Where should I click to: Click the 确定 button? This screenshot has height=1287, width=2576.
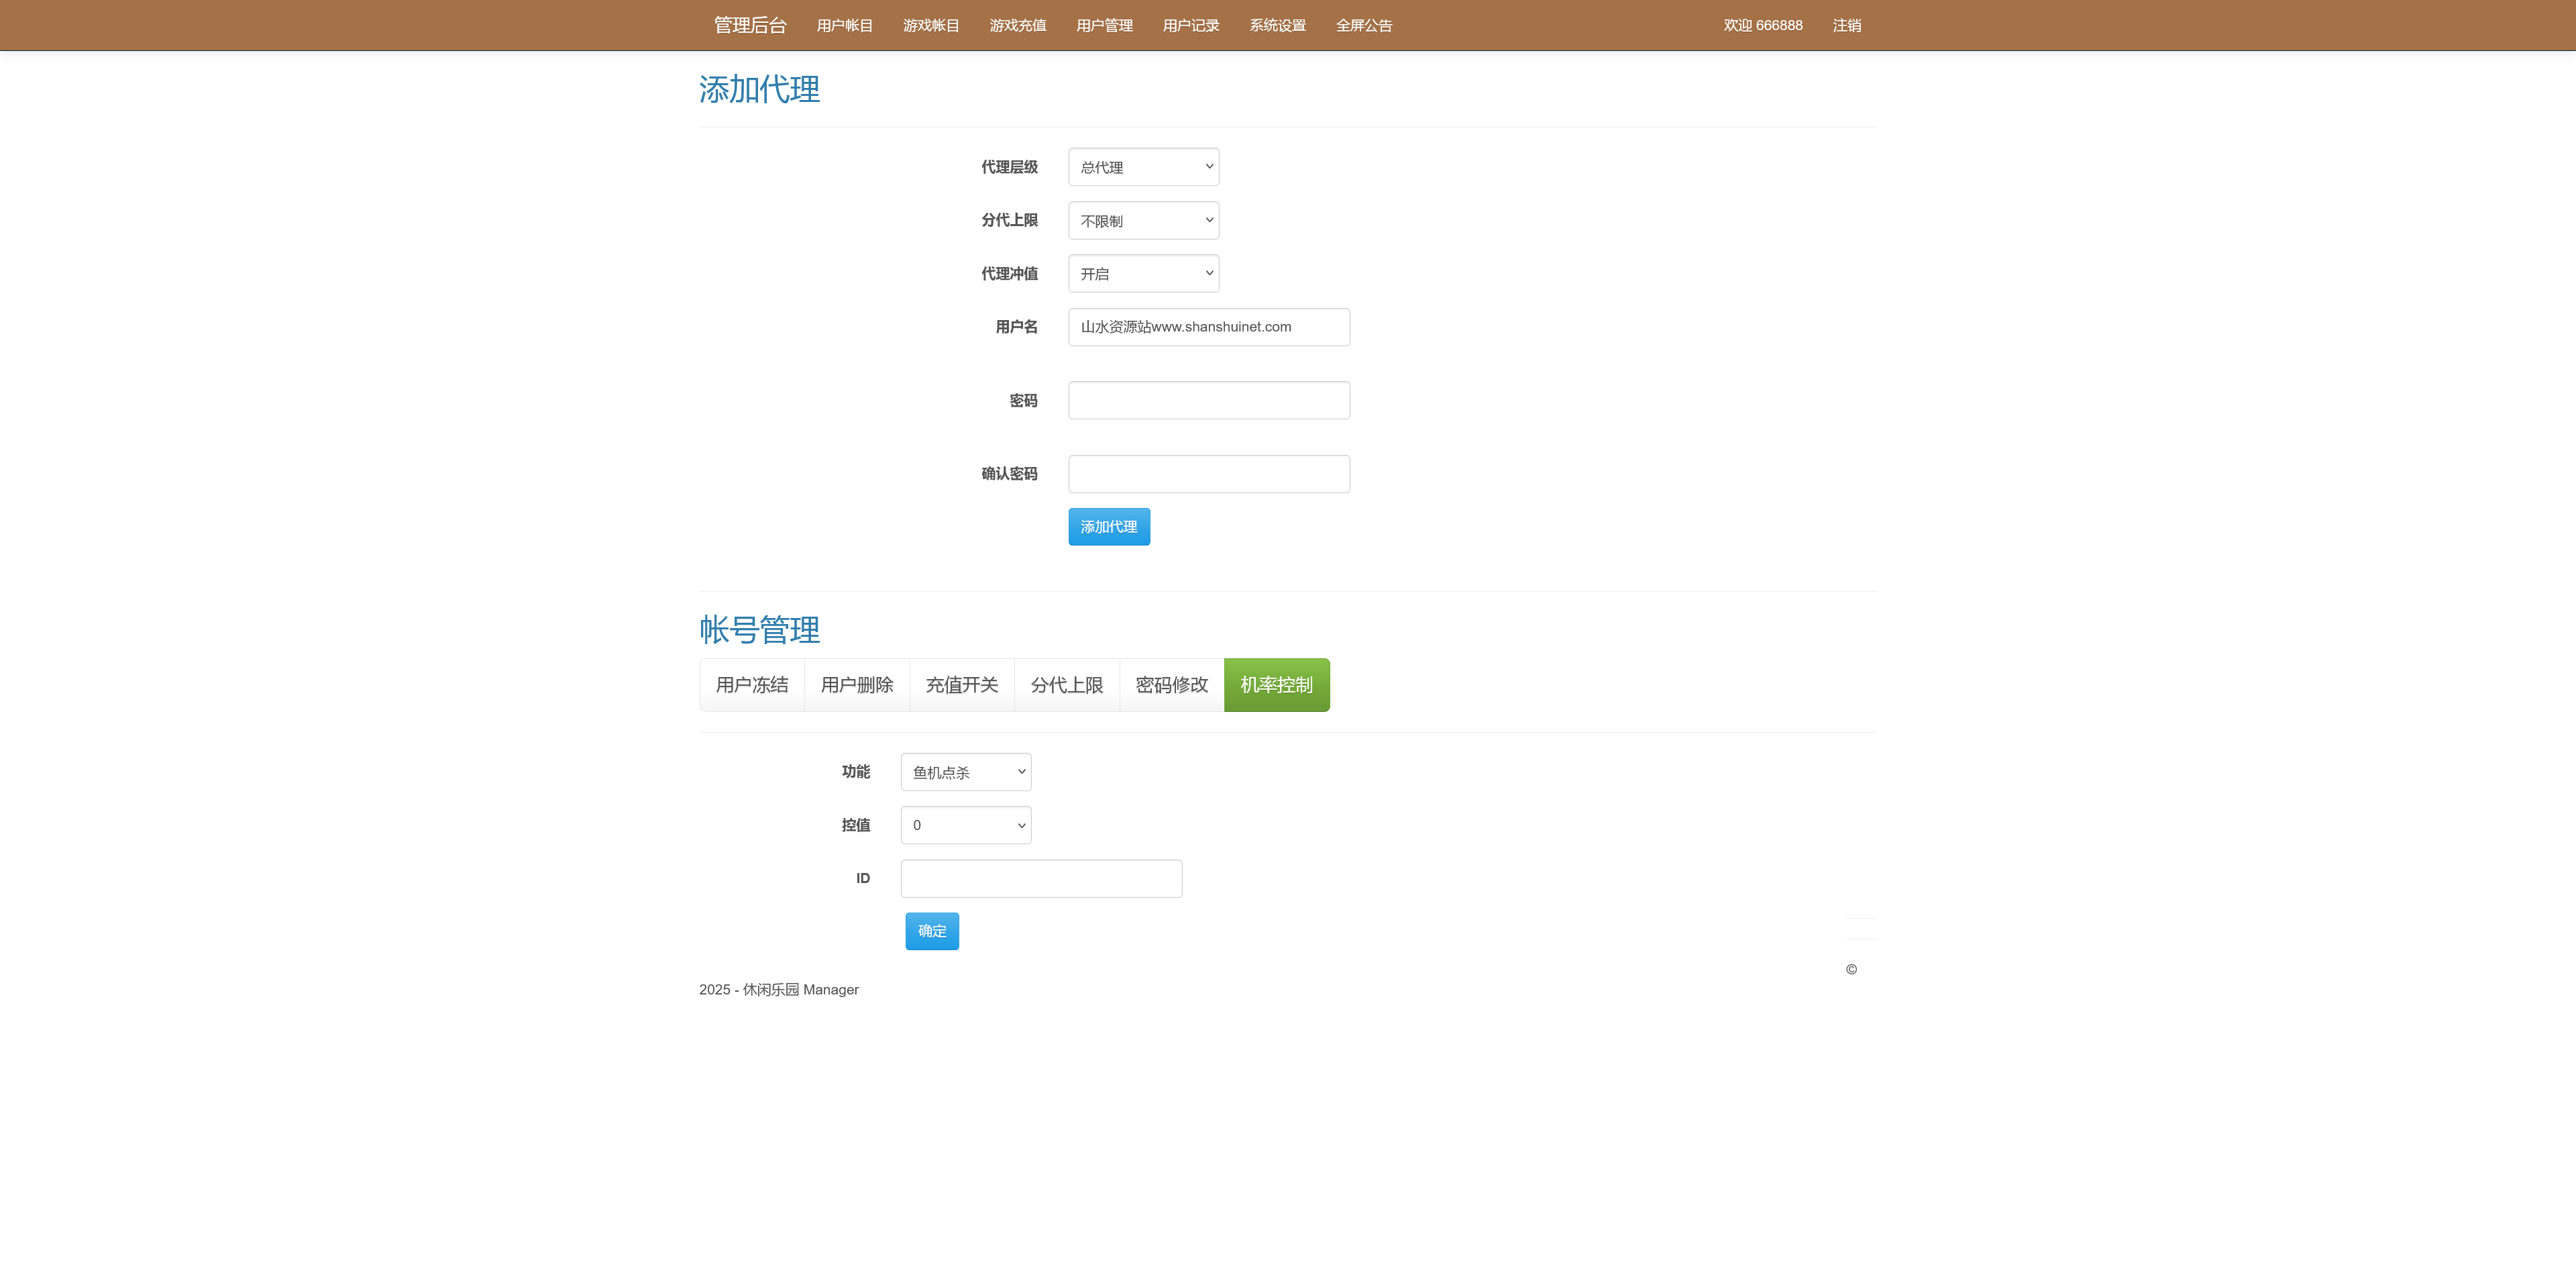930,930
